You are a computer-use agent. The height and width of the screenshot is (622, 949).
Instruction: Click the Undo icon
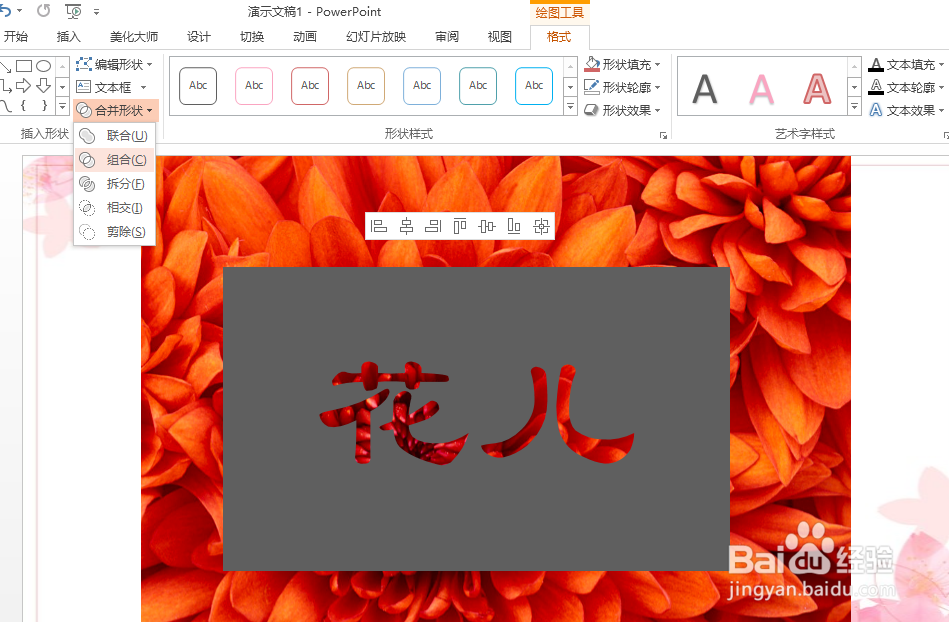[8, 10]
